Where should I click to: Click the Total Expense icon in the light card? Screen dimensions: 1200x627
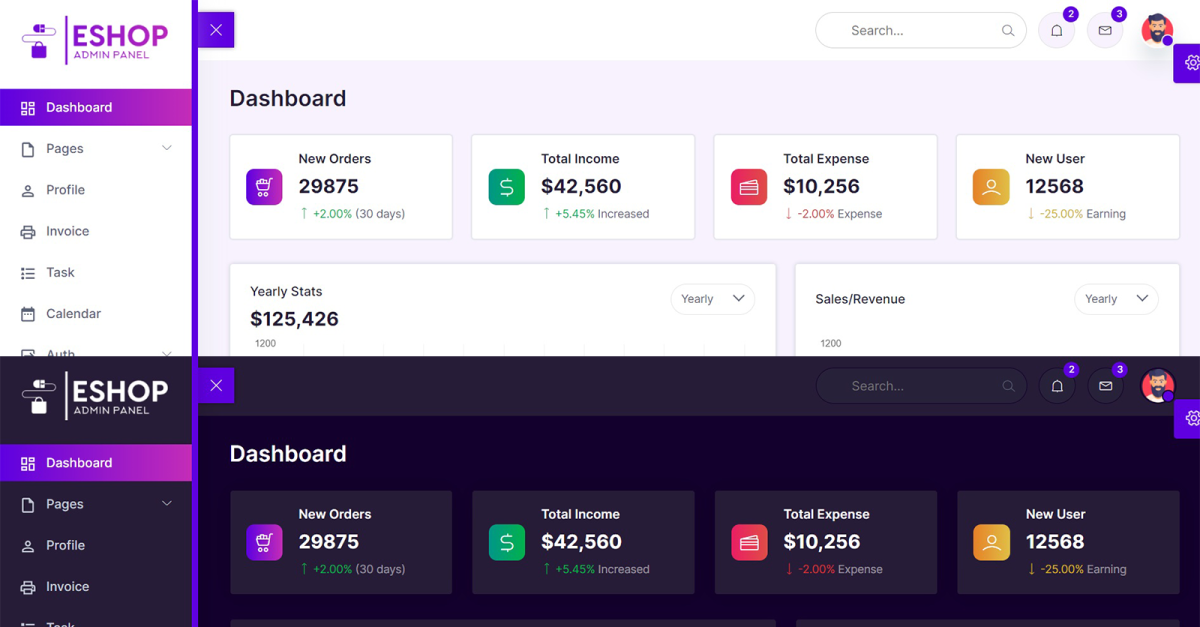click(749, 187)
